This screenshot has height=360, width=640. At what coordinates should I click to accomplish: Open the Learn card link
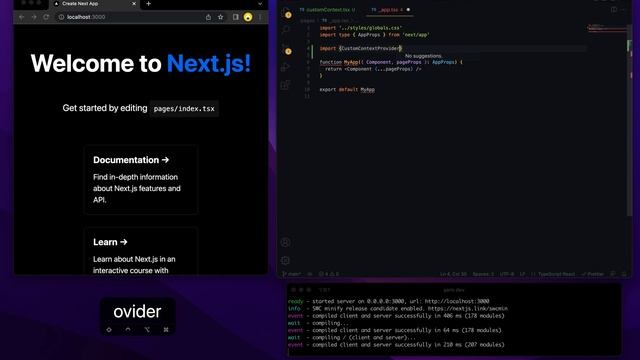click(x=141, y=251)
